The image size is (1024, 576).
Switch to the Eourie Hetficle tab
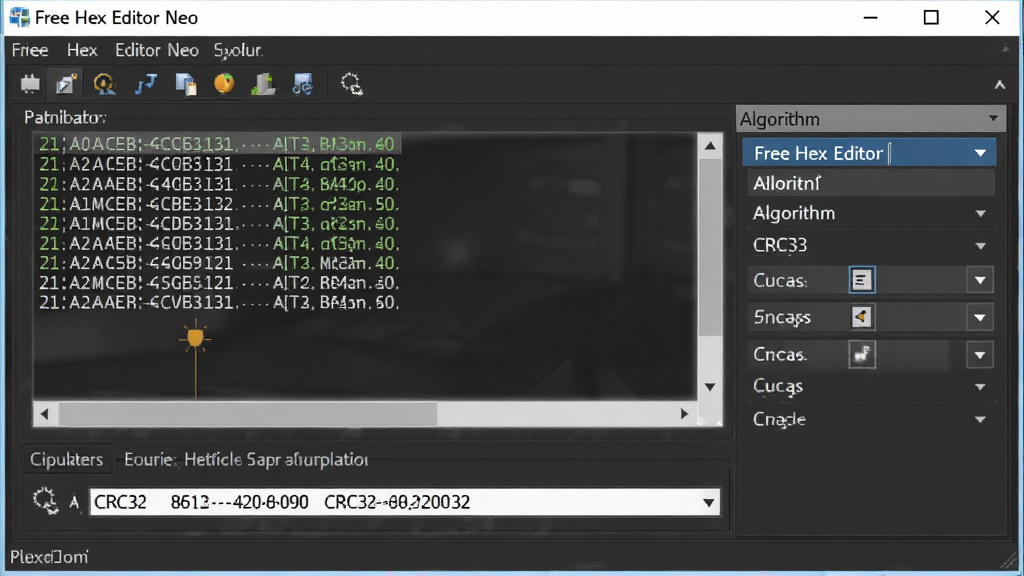246,459
